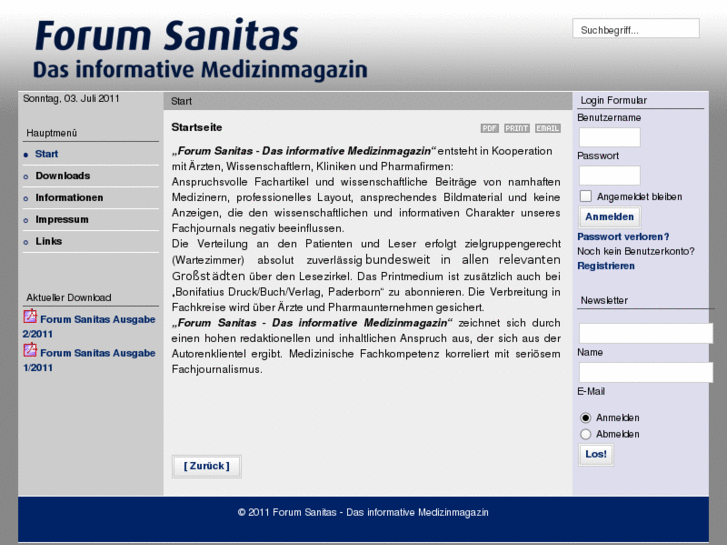Click the 'Newsletter' heading
The width and height of the screenshot is (727, 545).
point(604,300)
